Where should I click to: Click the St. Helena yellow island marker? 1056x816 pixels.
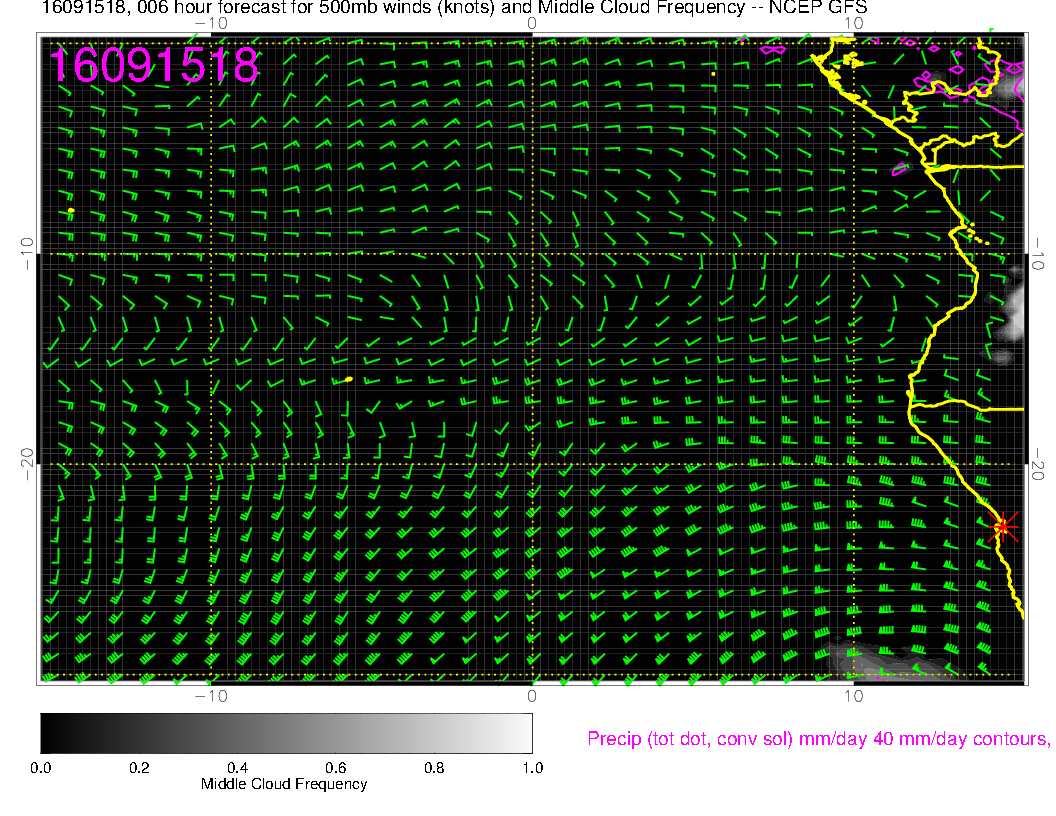click(348, 379)
